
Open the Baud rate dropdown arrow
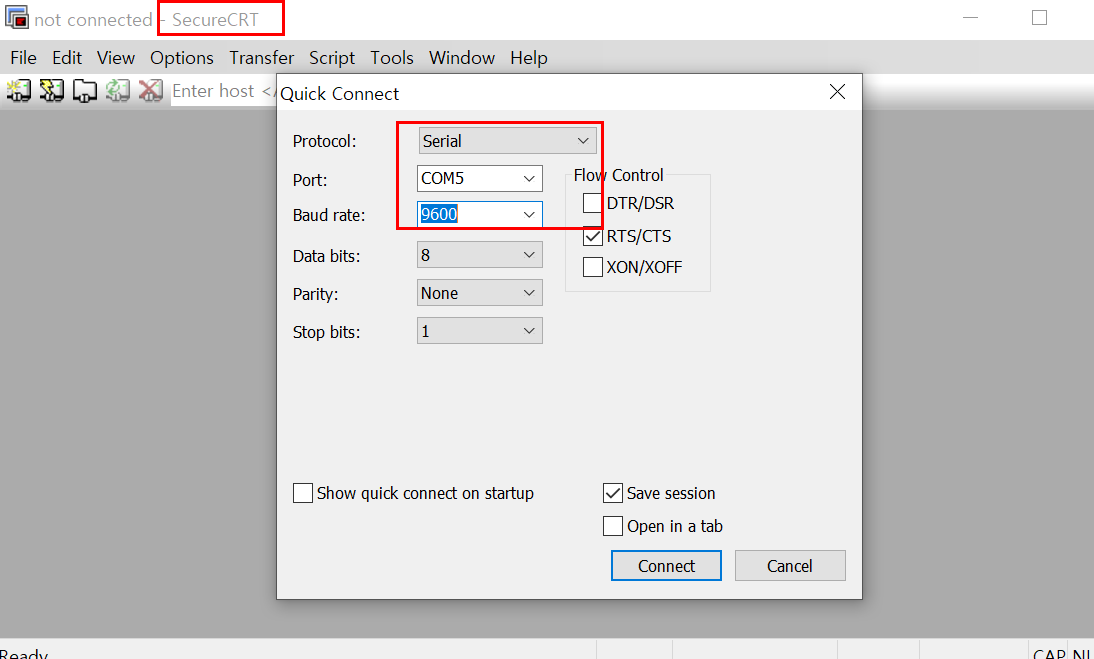(x=529, y=215)
